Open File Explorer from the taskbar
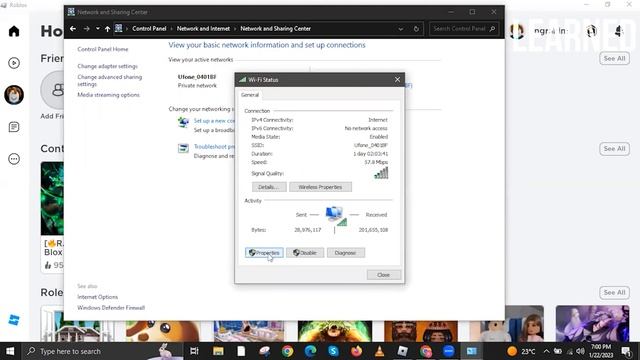The image size is (640, 360). coord(218,351)
